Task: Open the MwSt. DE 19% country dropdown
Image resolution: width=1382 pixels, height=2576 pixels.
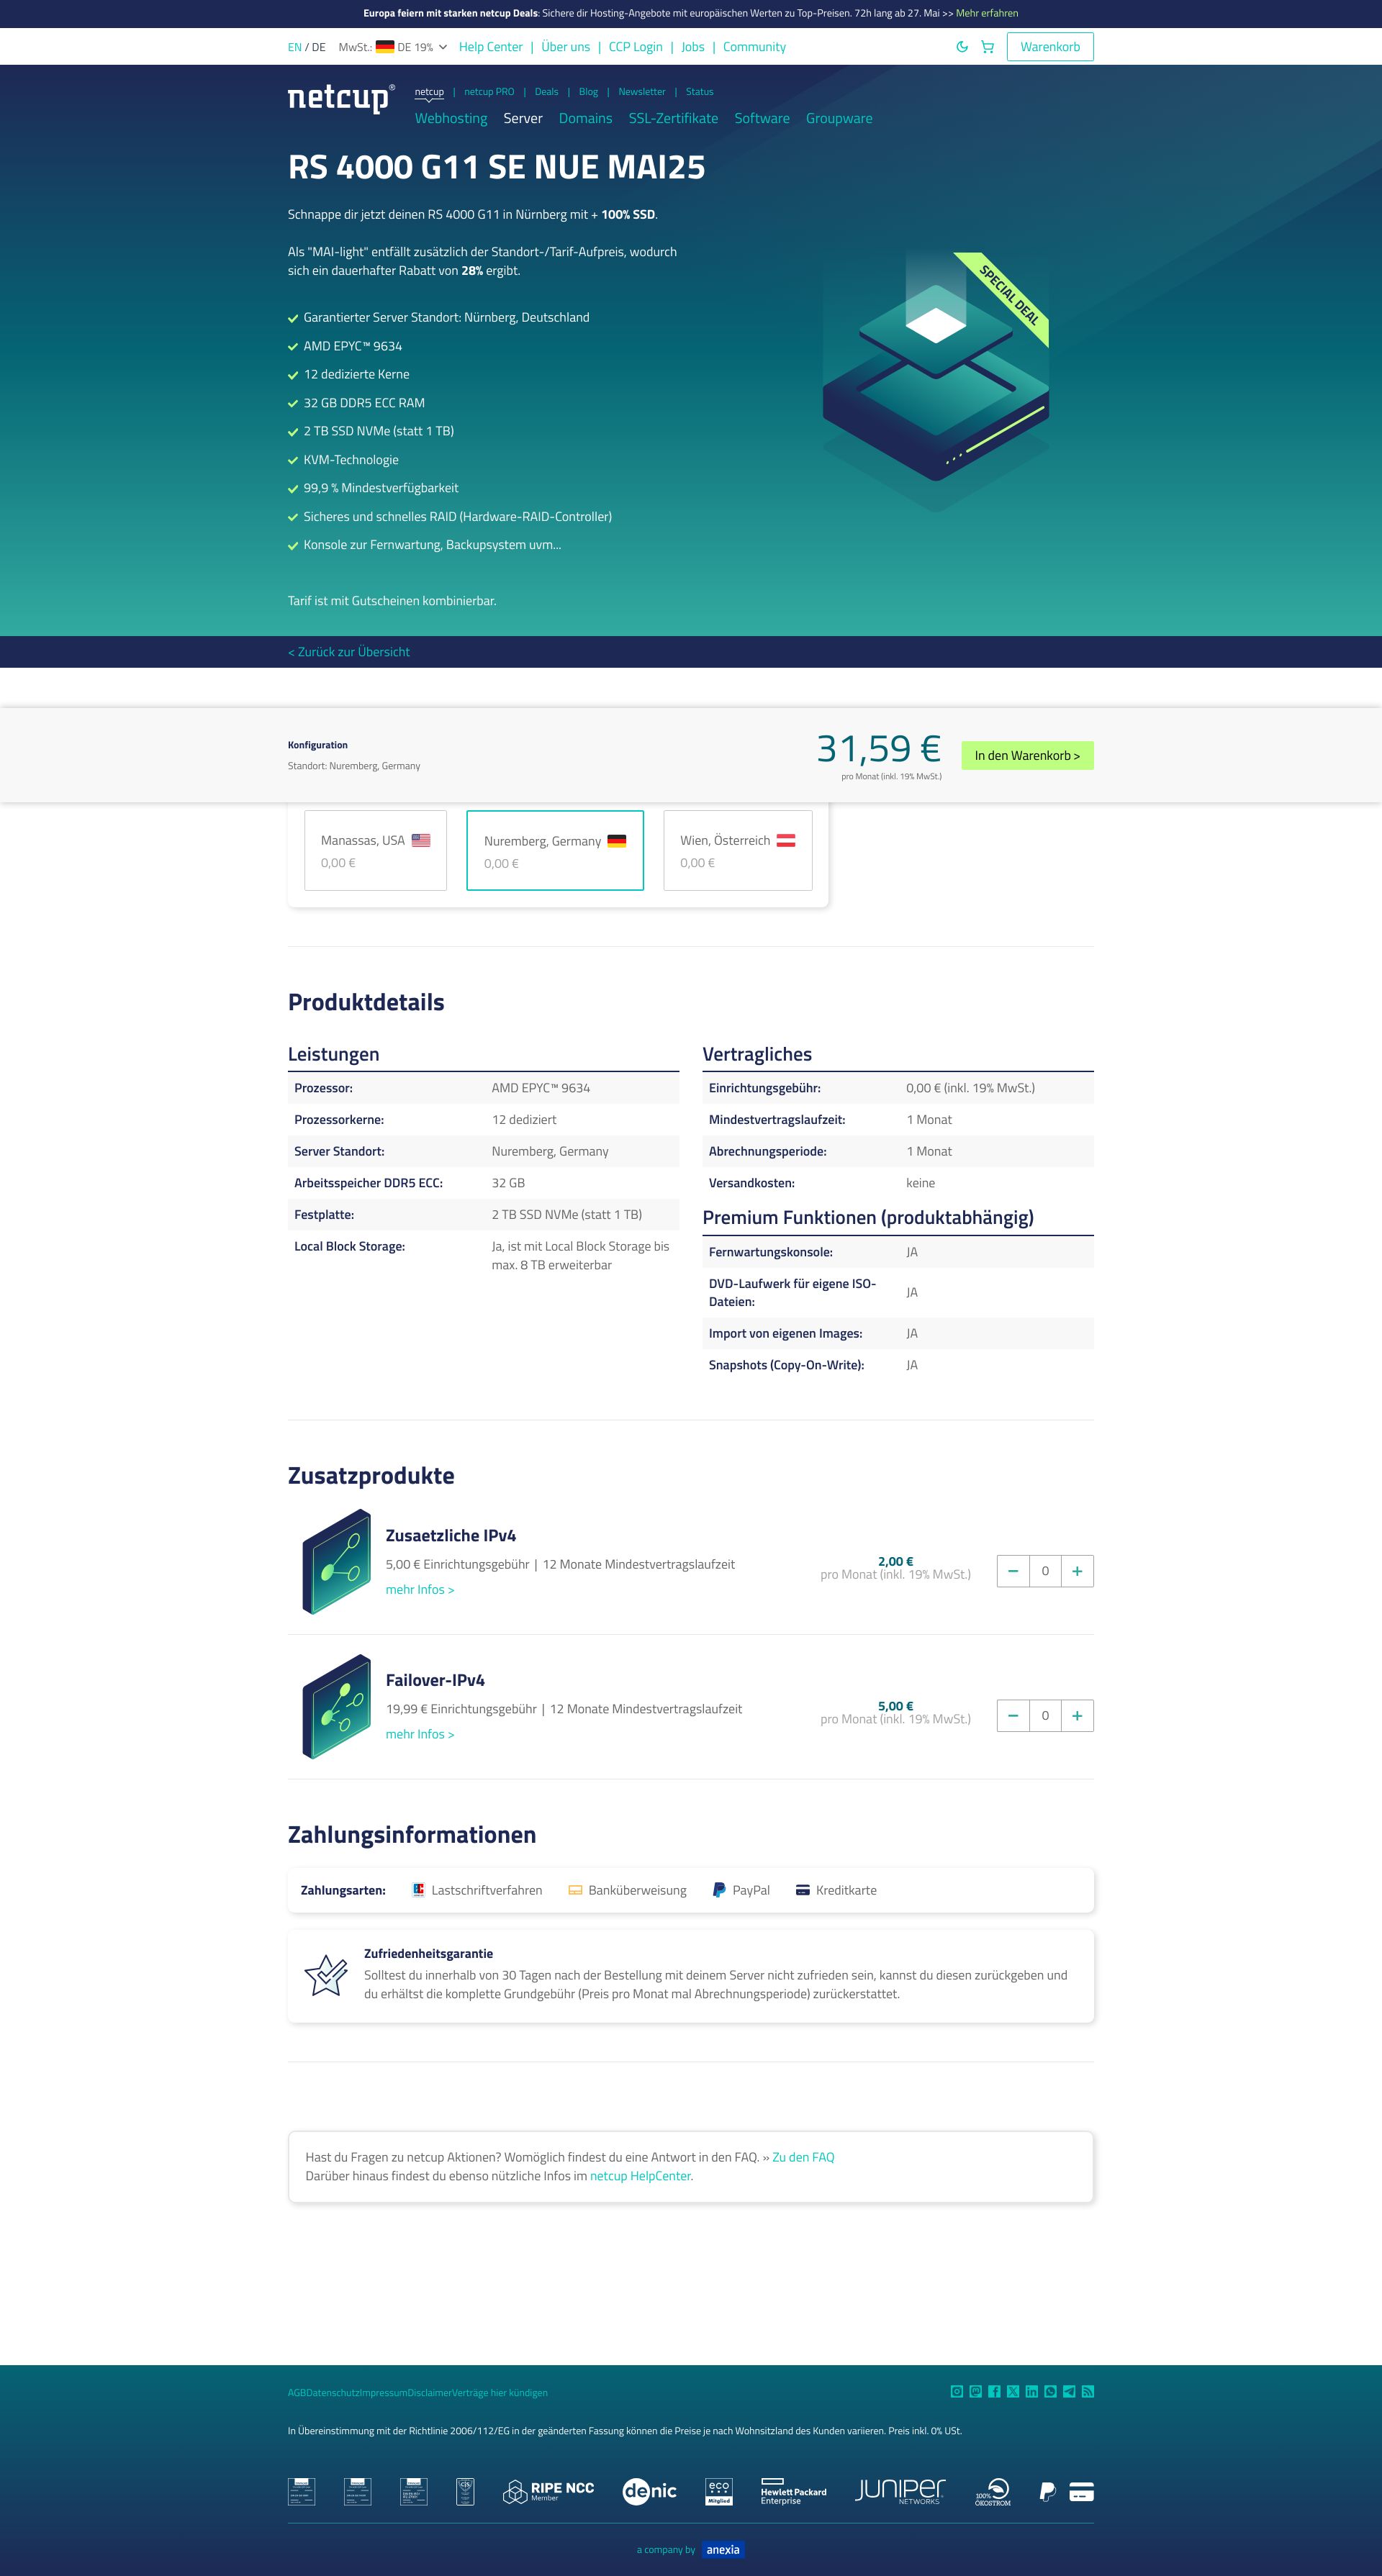Action: (x=393, y=47)
